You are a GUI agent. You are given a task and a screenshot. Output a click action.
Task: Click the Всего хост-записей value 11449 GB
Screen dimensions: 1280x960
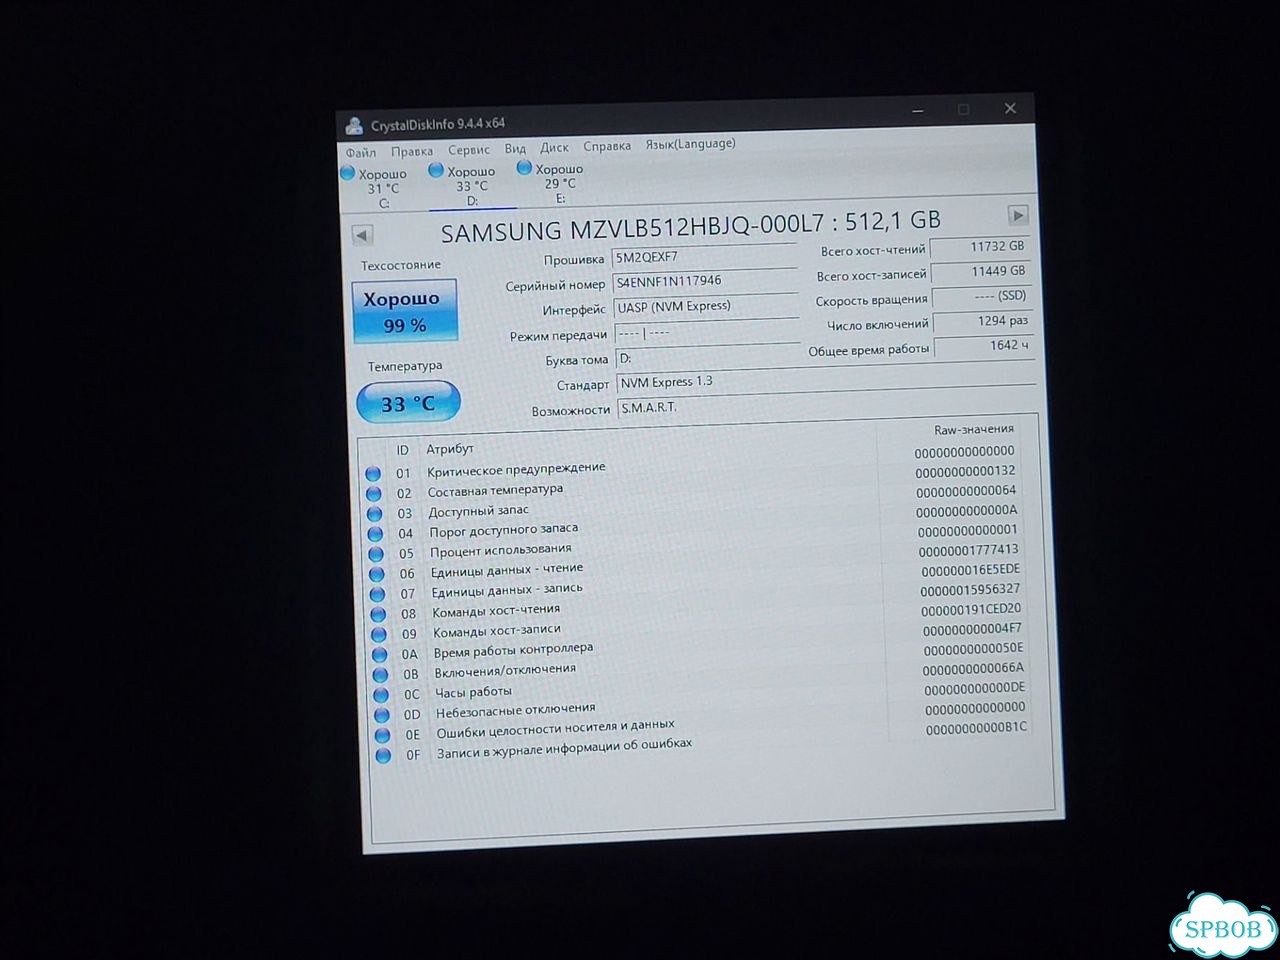[980, 272]
